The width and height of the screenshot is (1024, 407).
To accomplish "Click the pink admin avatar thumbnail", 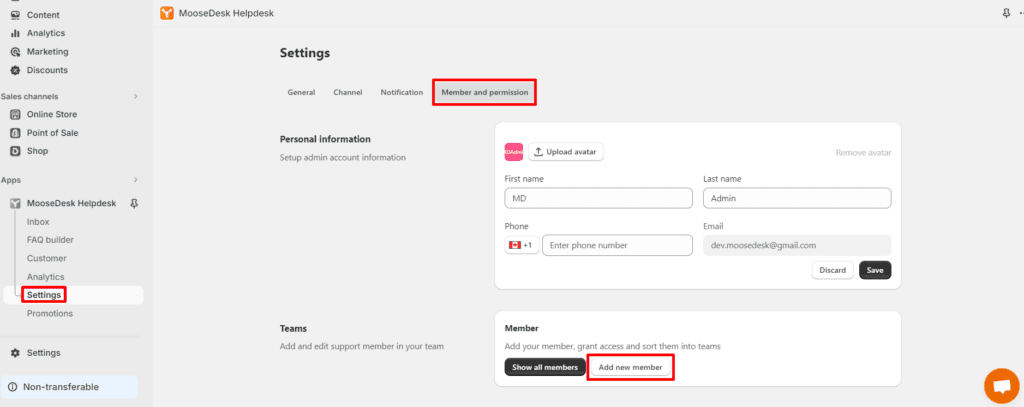I will (x=514, y=152).
